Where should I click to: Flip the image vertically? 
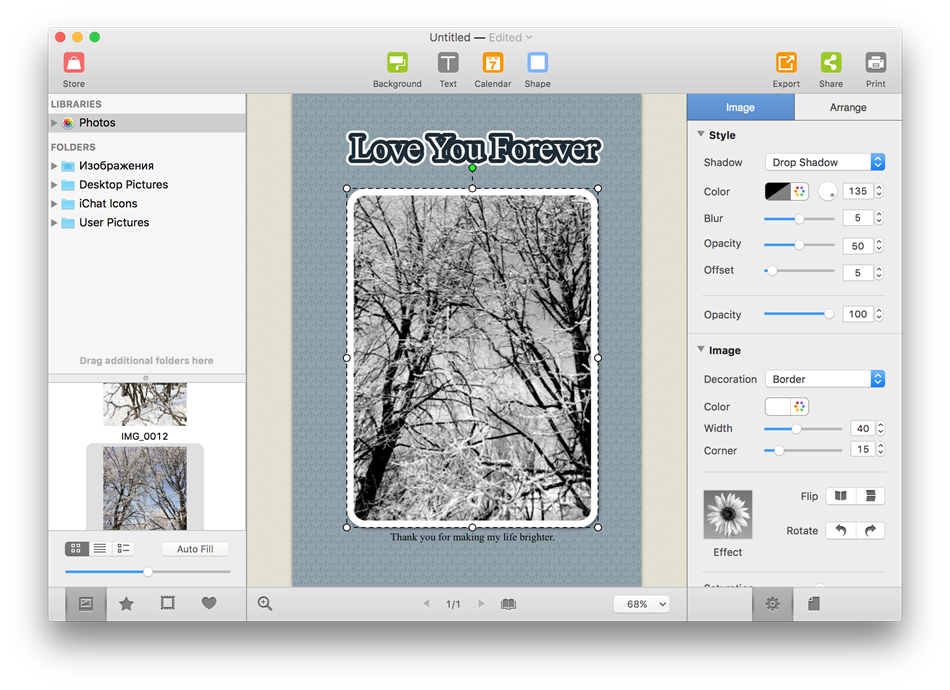(871, 496)
